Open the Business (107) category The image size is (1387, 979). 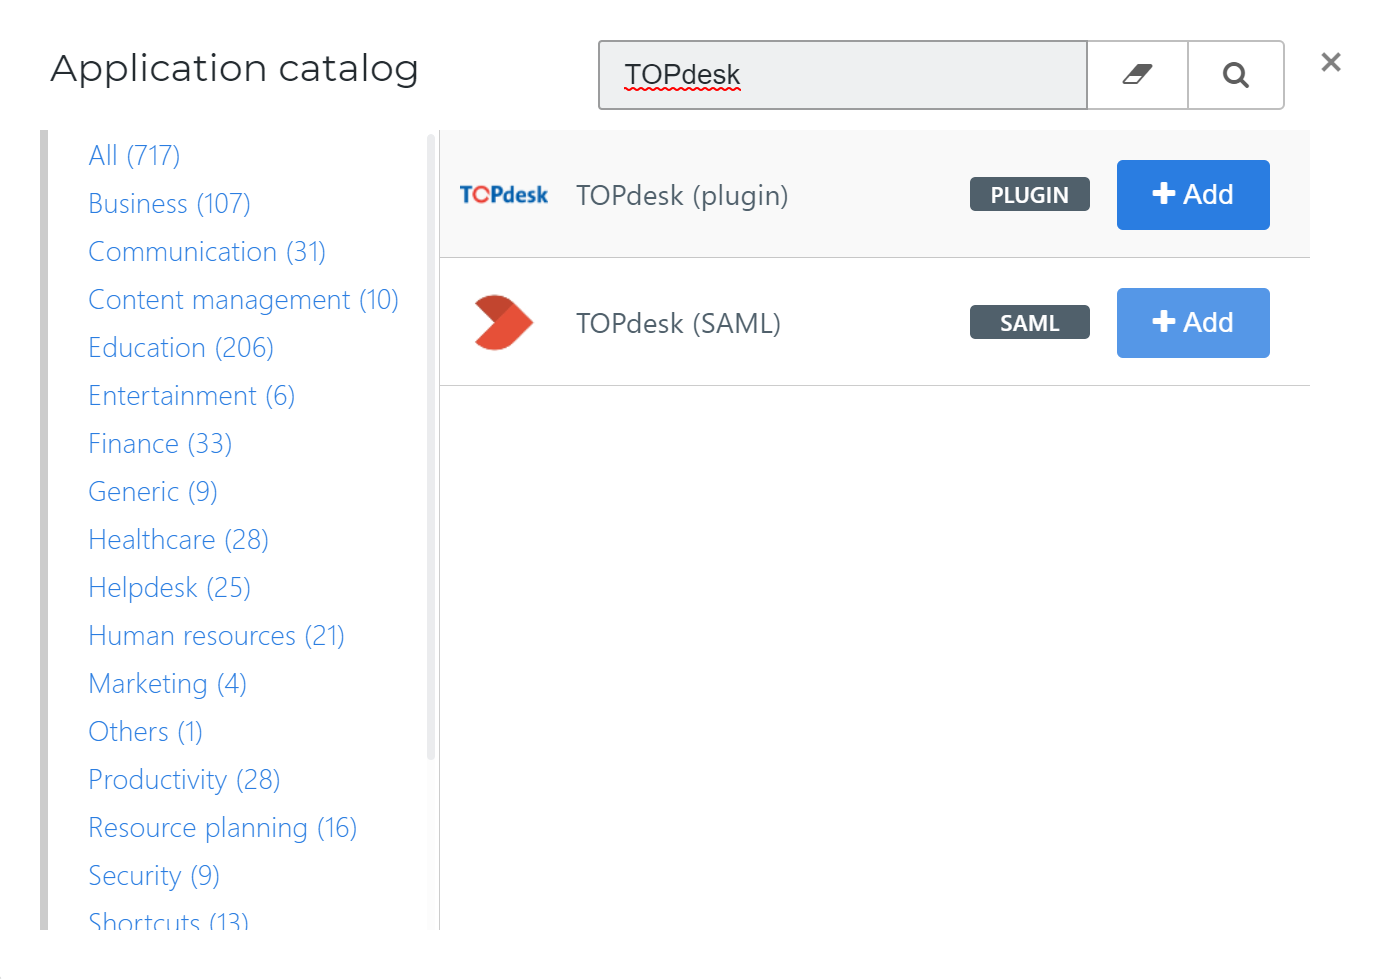point(169,204)
